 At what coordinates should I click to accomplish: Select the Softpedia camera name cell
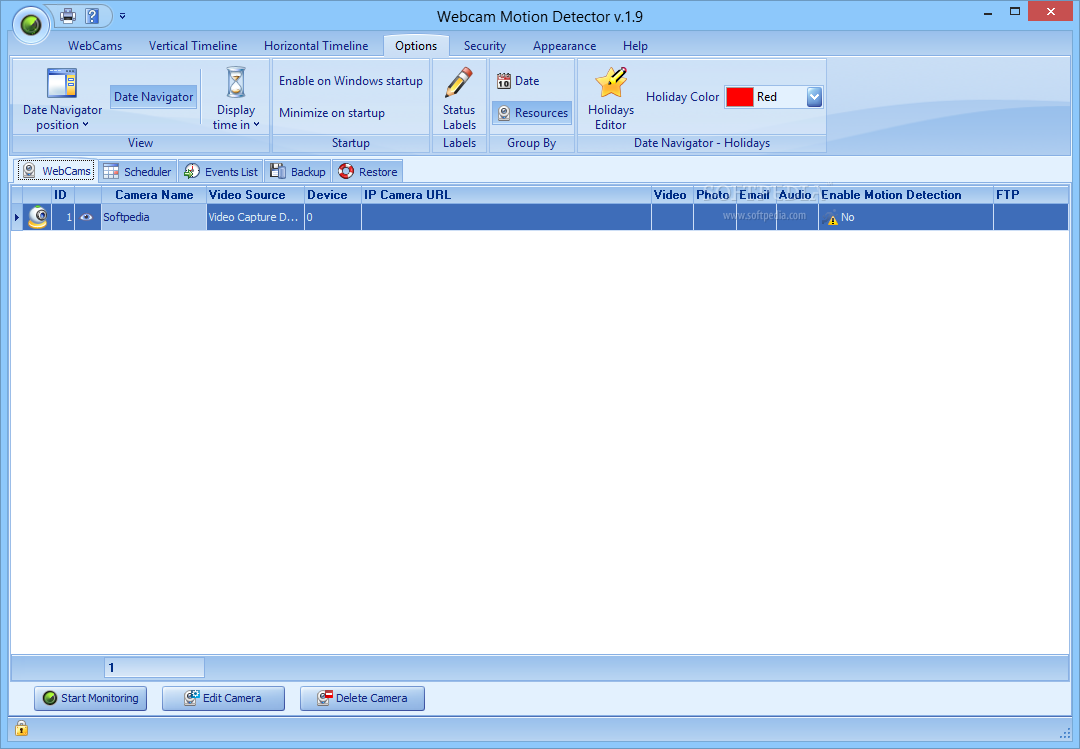(154, 217)
